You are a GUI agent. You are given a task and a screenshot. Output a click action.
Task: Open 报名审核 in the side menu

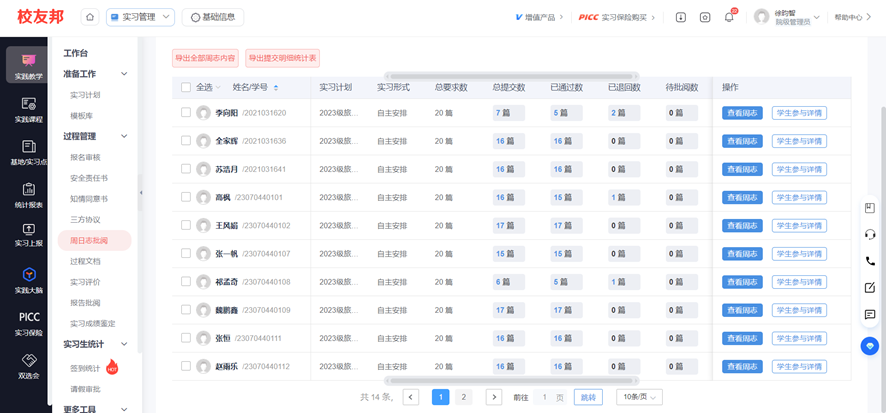(x=85, y=157)
